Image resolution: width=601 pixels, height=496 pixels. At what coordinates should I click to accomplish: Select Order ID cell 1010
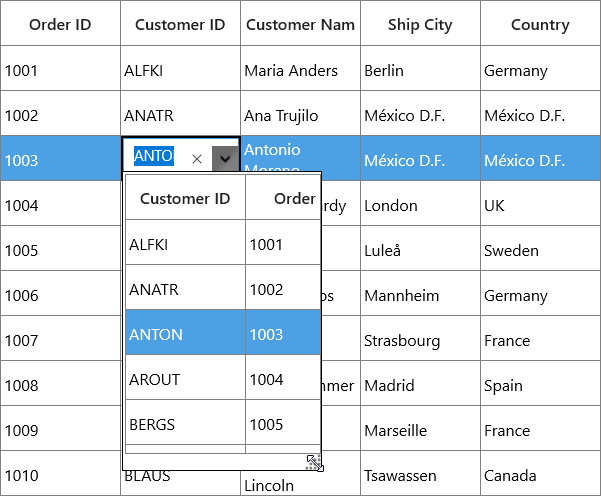point(61,475)
